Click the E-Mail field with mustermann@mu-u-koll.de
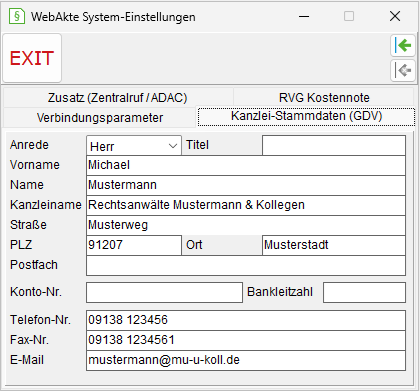Screen dimensions: 420x391 click(246, 360)
